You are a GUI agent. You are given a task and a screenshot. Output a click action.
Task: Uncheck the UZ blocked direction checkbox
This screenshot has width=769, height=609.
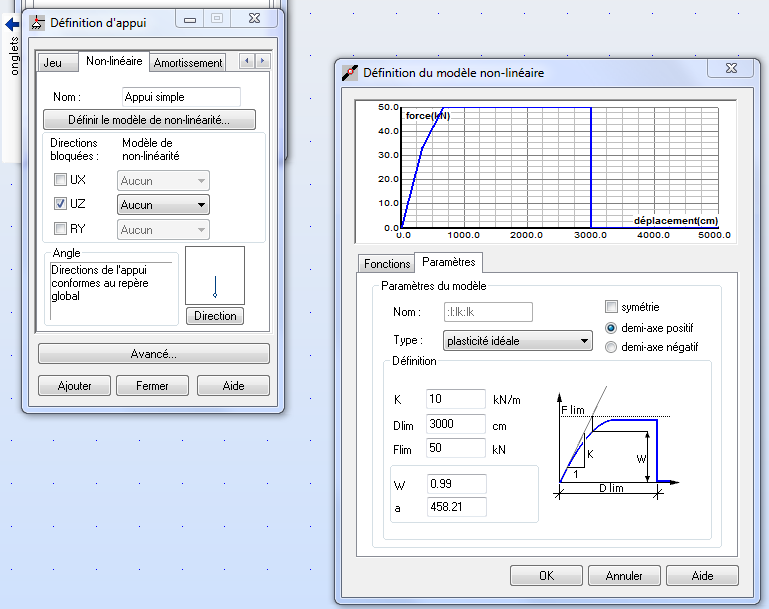click(60, 203)
